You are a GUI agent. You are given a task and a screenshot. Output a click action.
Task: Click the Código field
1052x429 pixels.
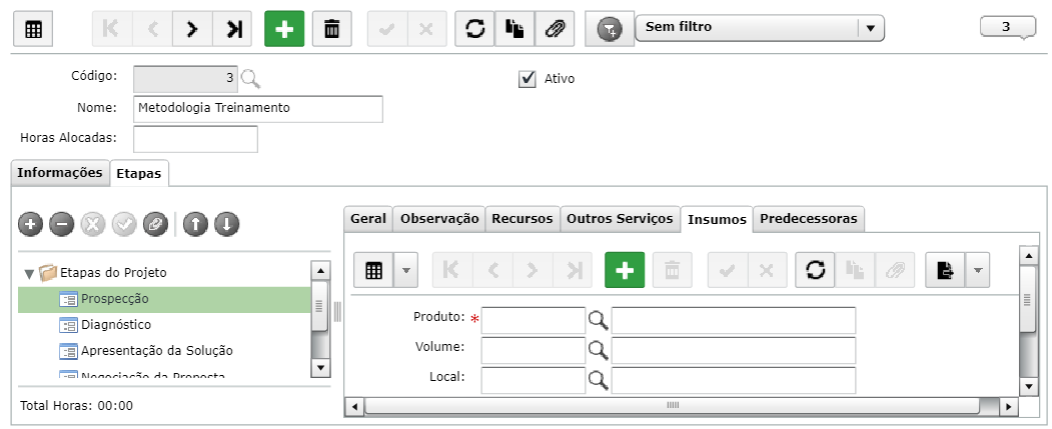(185, 79)
